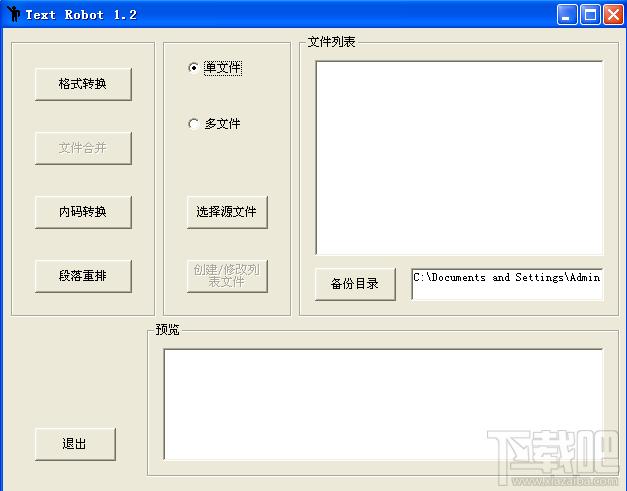627x491 pixels.
Task: Click the 格式转换 button
Action: tap(83, 84)
